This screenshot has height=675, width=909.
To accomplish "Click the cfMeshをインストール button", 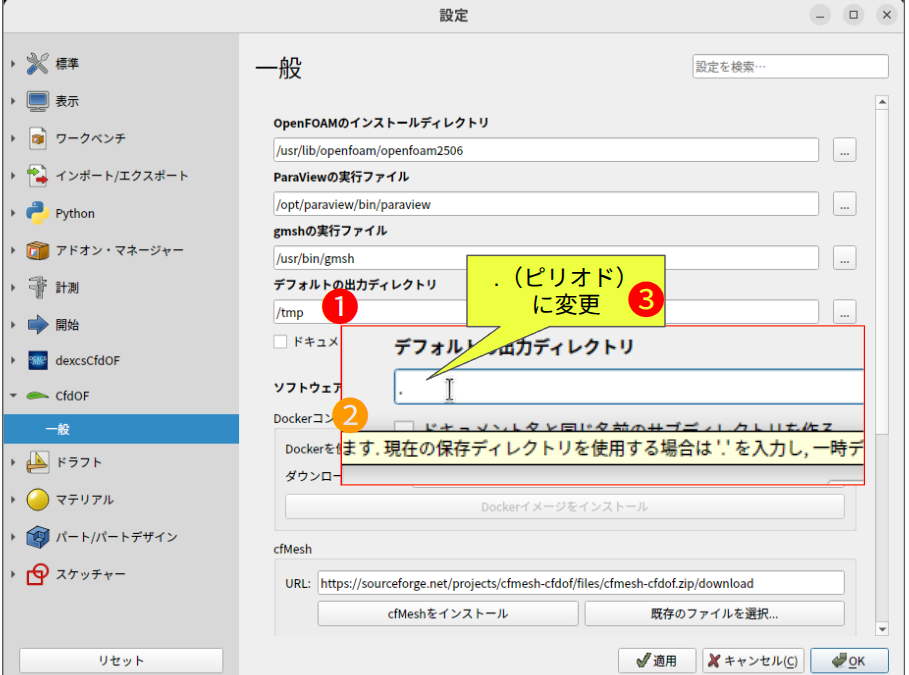I will coord(447,613).
